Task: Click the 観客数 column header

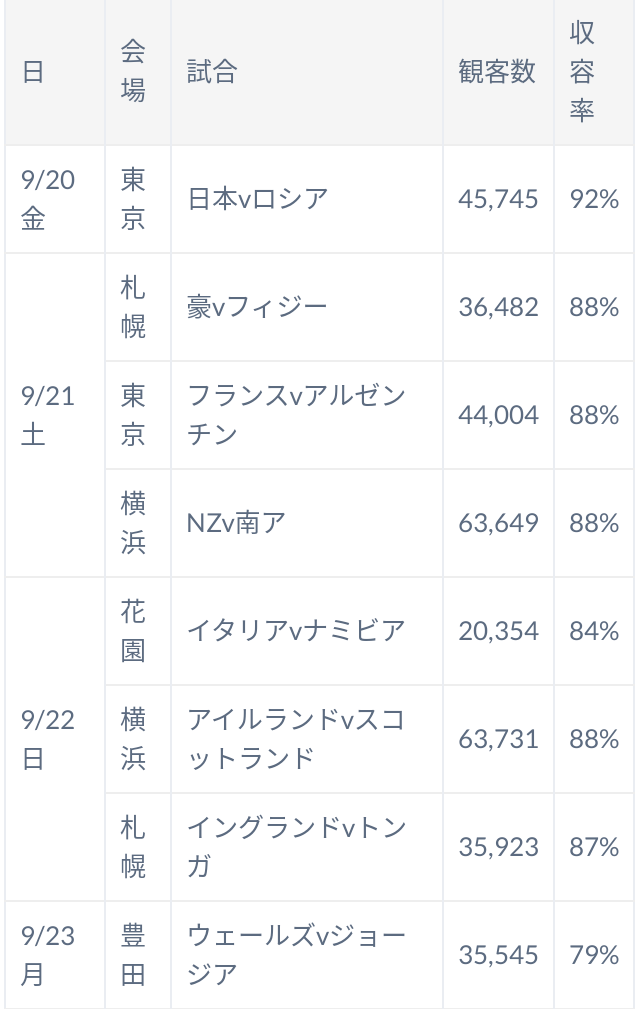Action: 498,71
